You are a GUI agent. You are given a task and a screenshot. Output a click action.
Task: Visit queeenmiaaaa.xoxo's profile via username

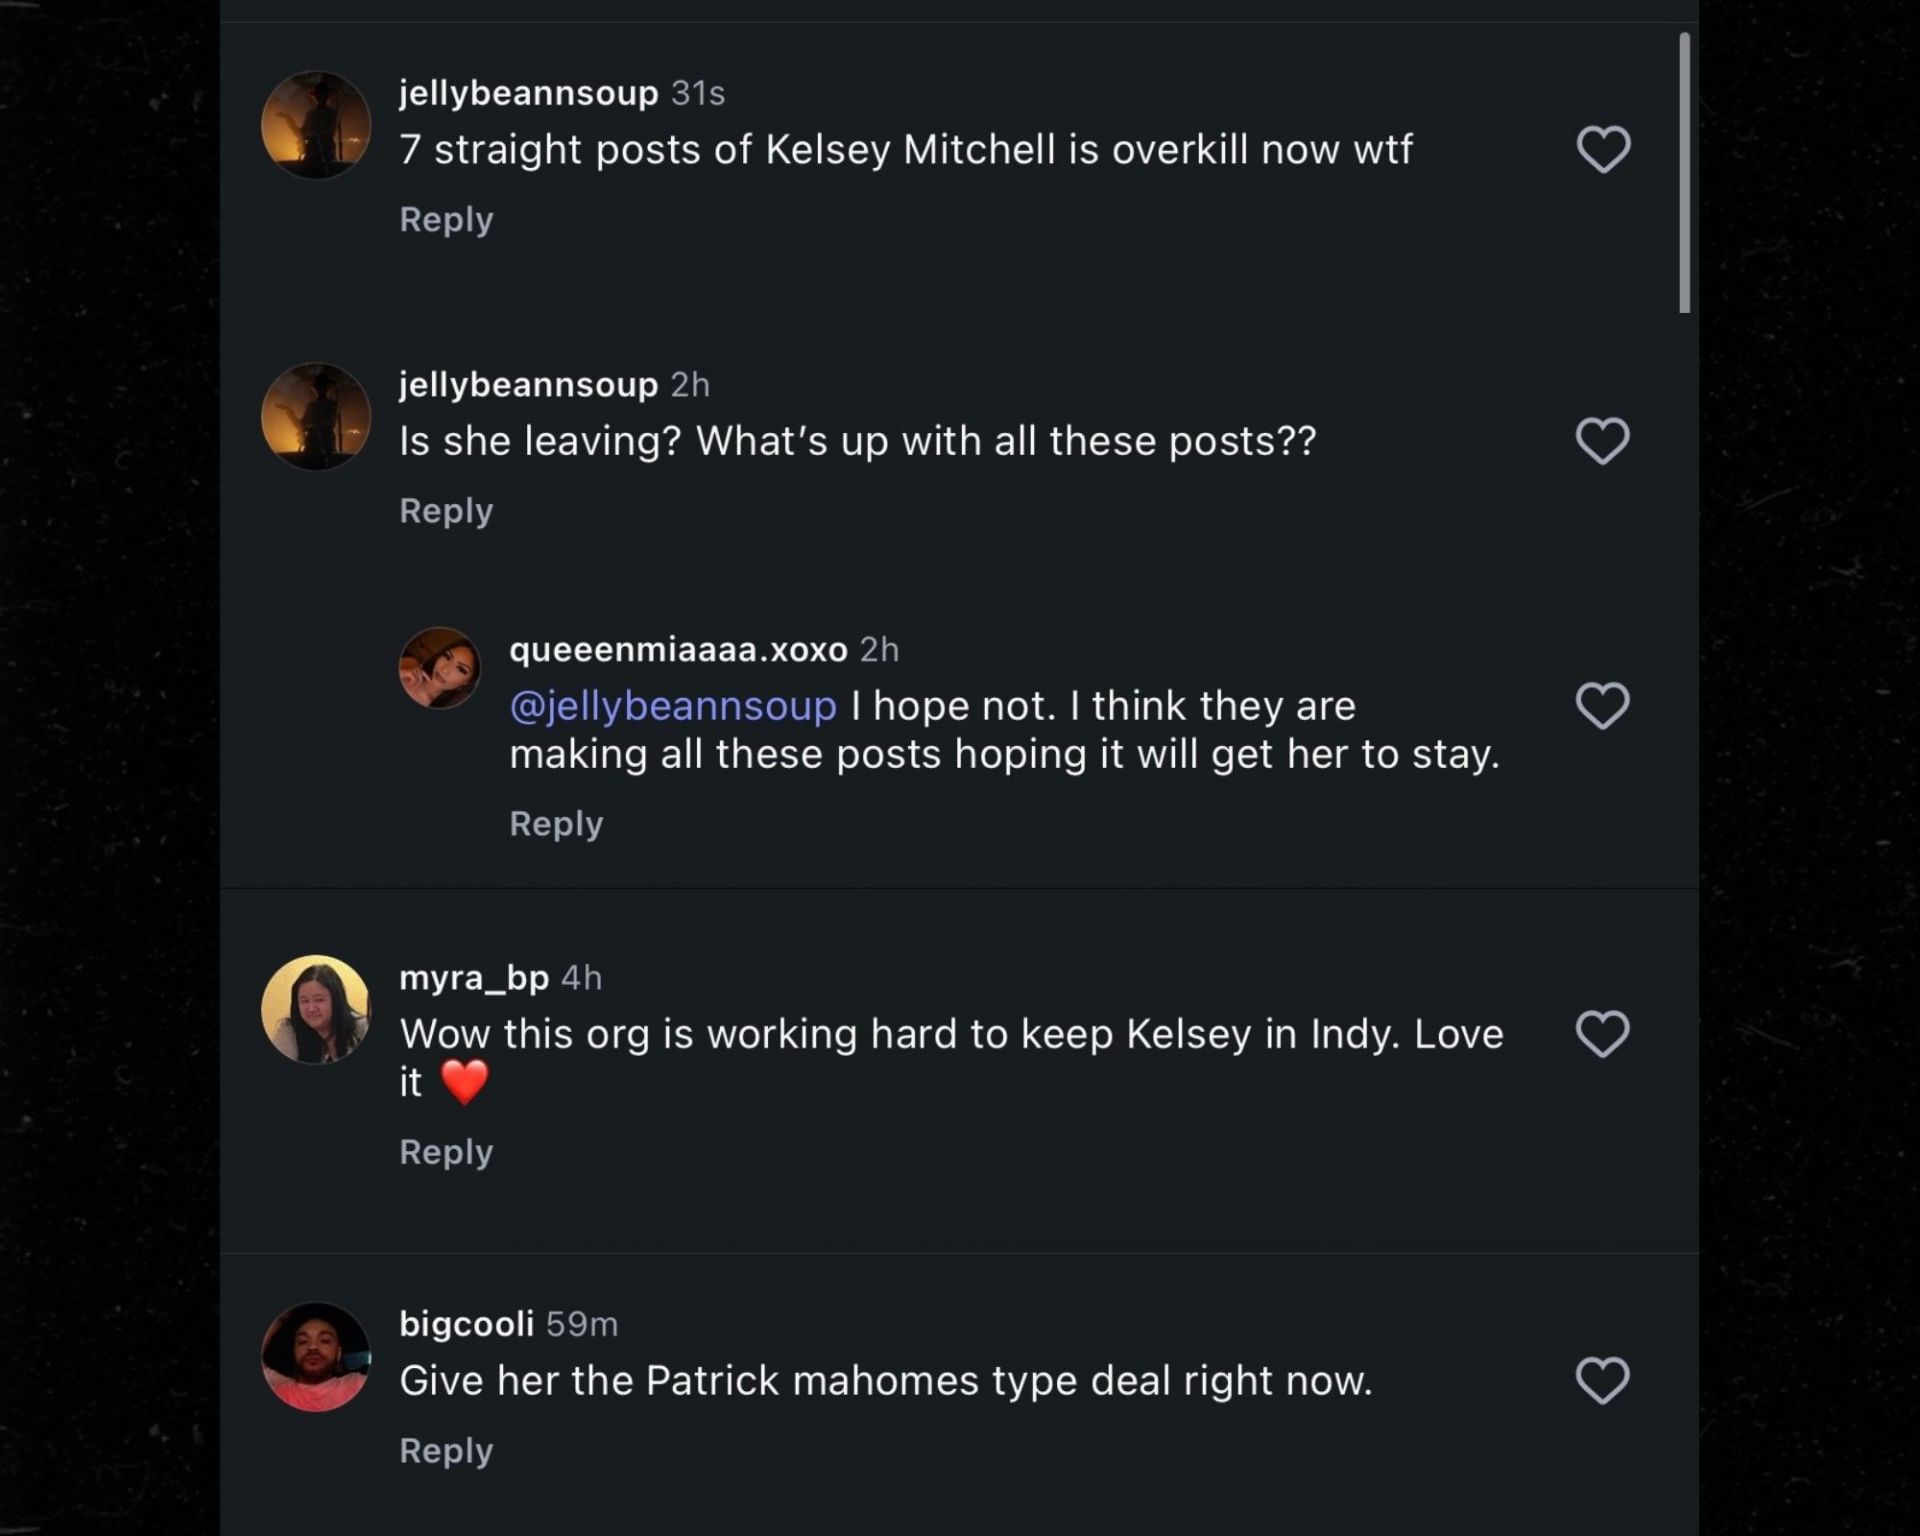coord(678,650)
